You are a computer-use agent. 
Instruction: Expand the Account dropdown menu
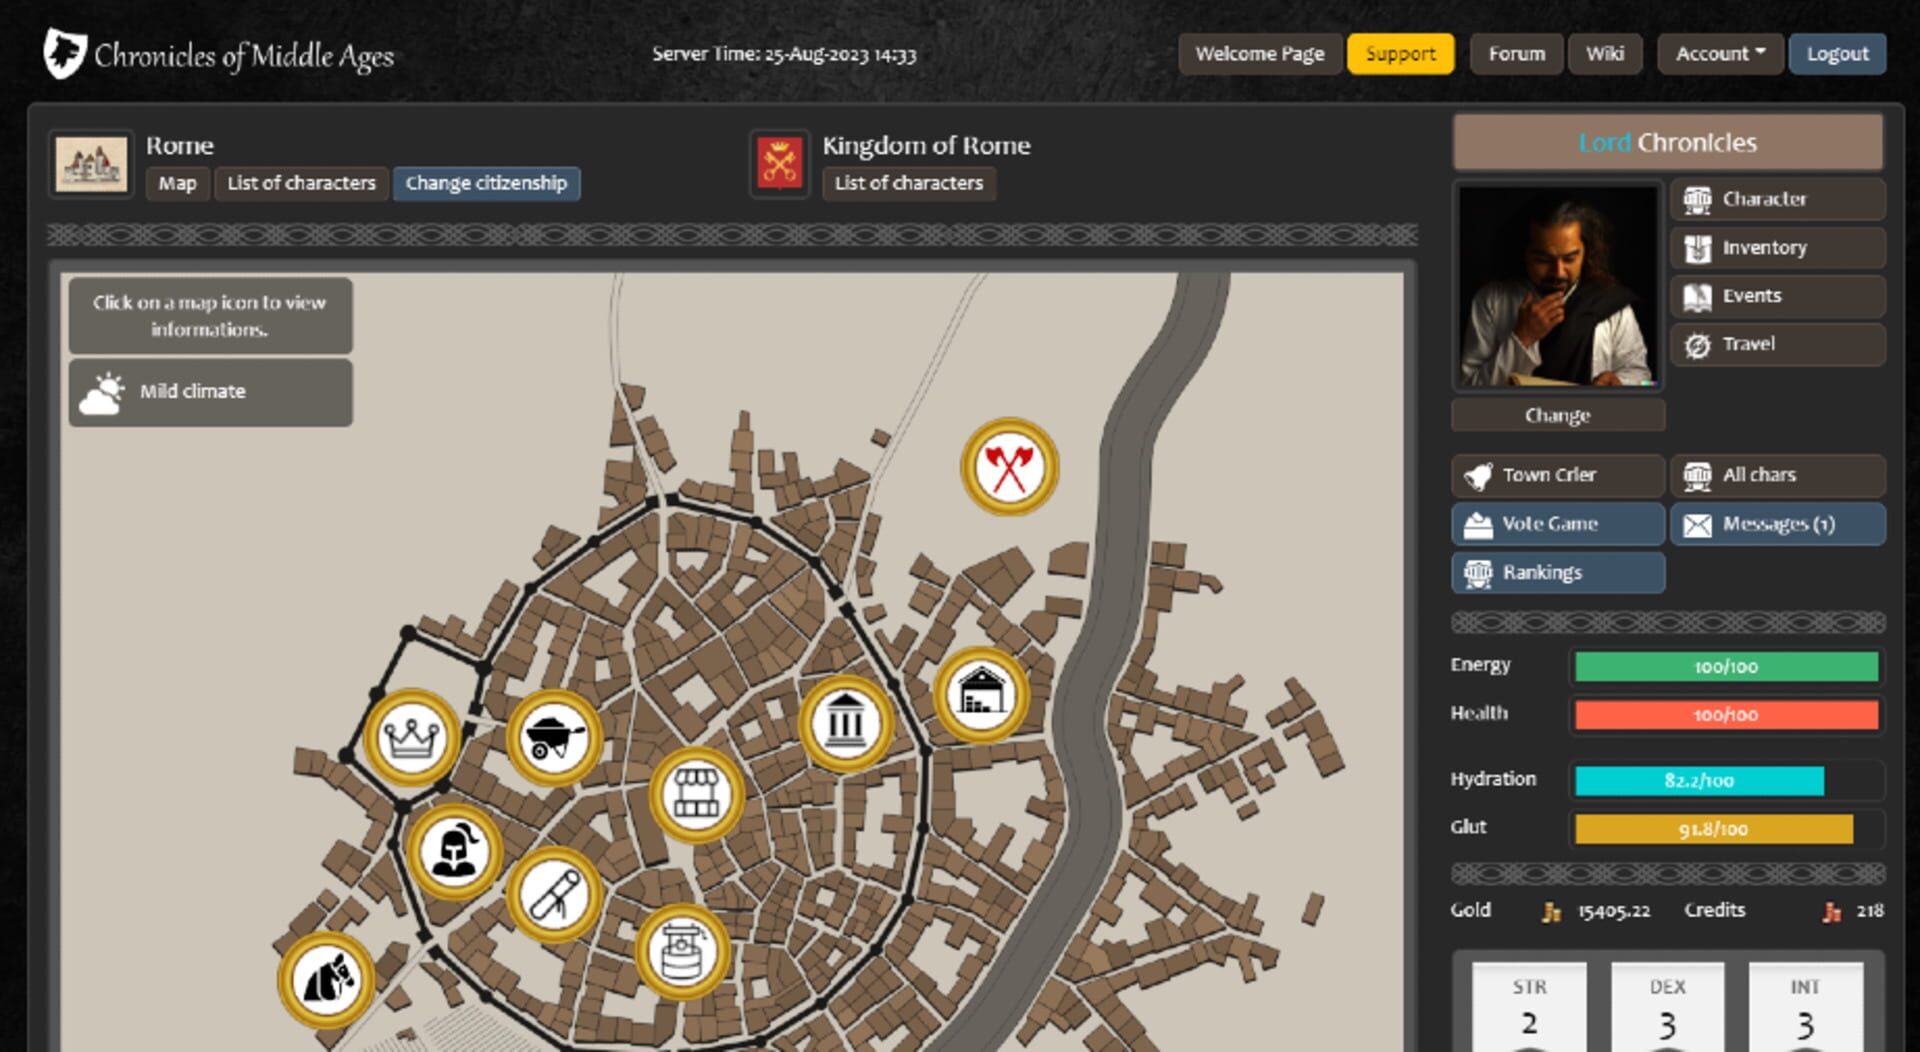1719,54
